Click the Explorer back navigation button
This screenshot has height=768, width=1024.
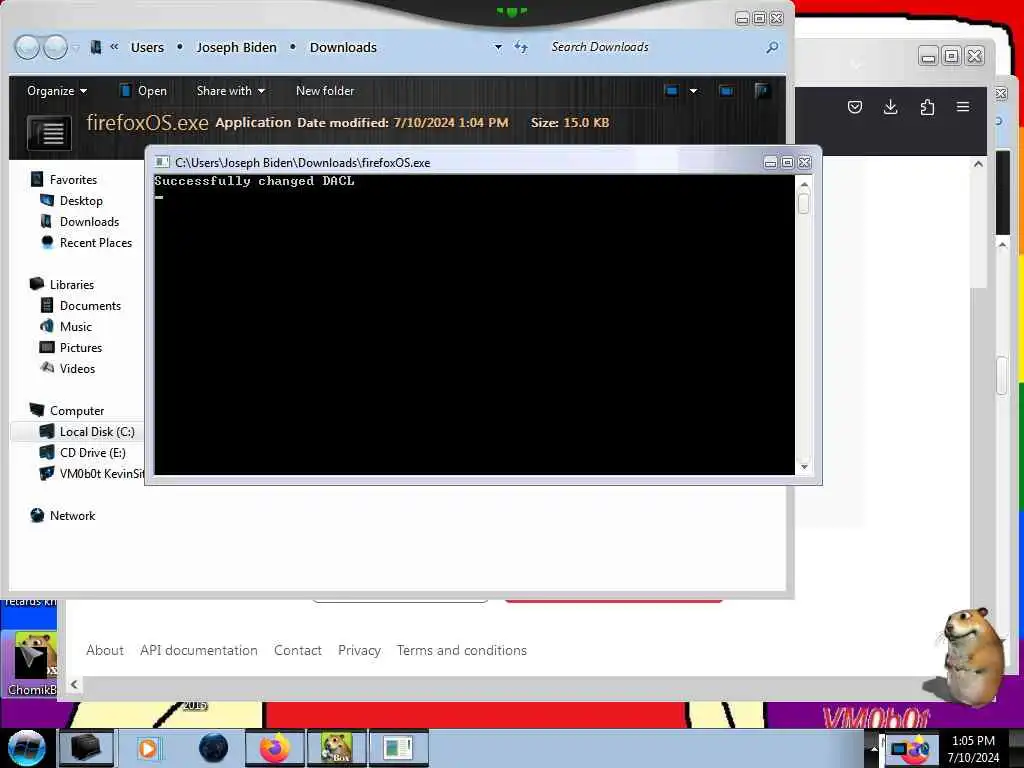click(27, 47)
